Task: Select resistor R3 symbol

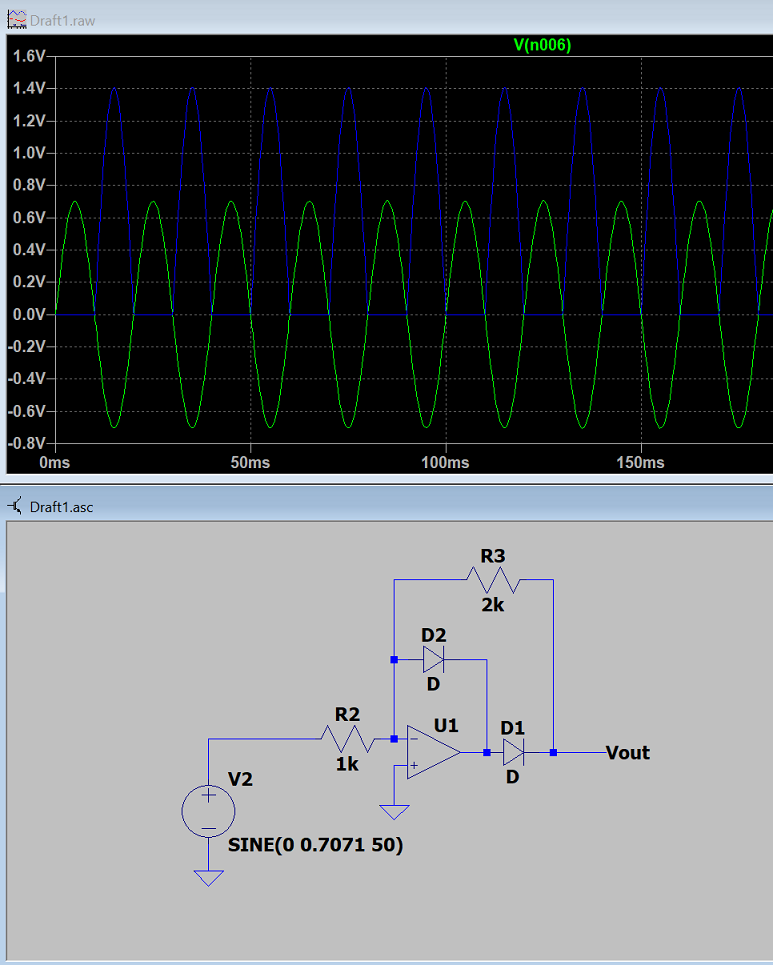Action: [493, 580]
